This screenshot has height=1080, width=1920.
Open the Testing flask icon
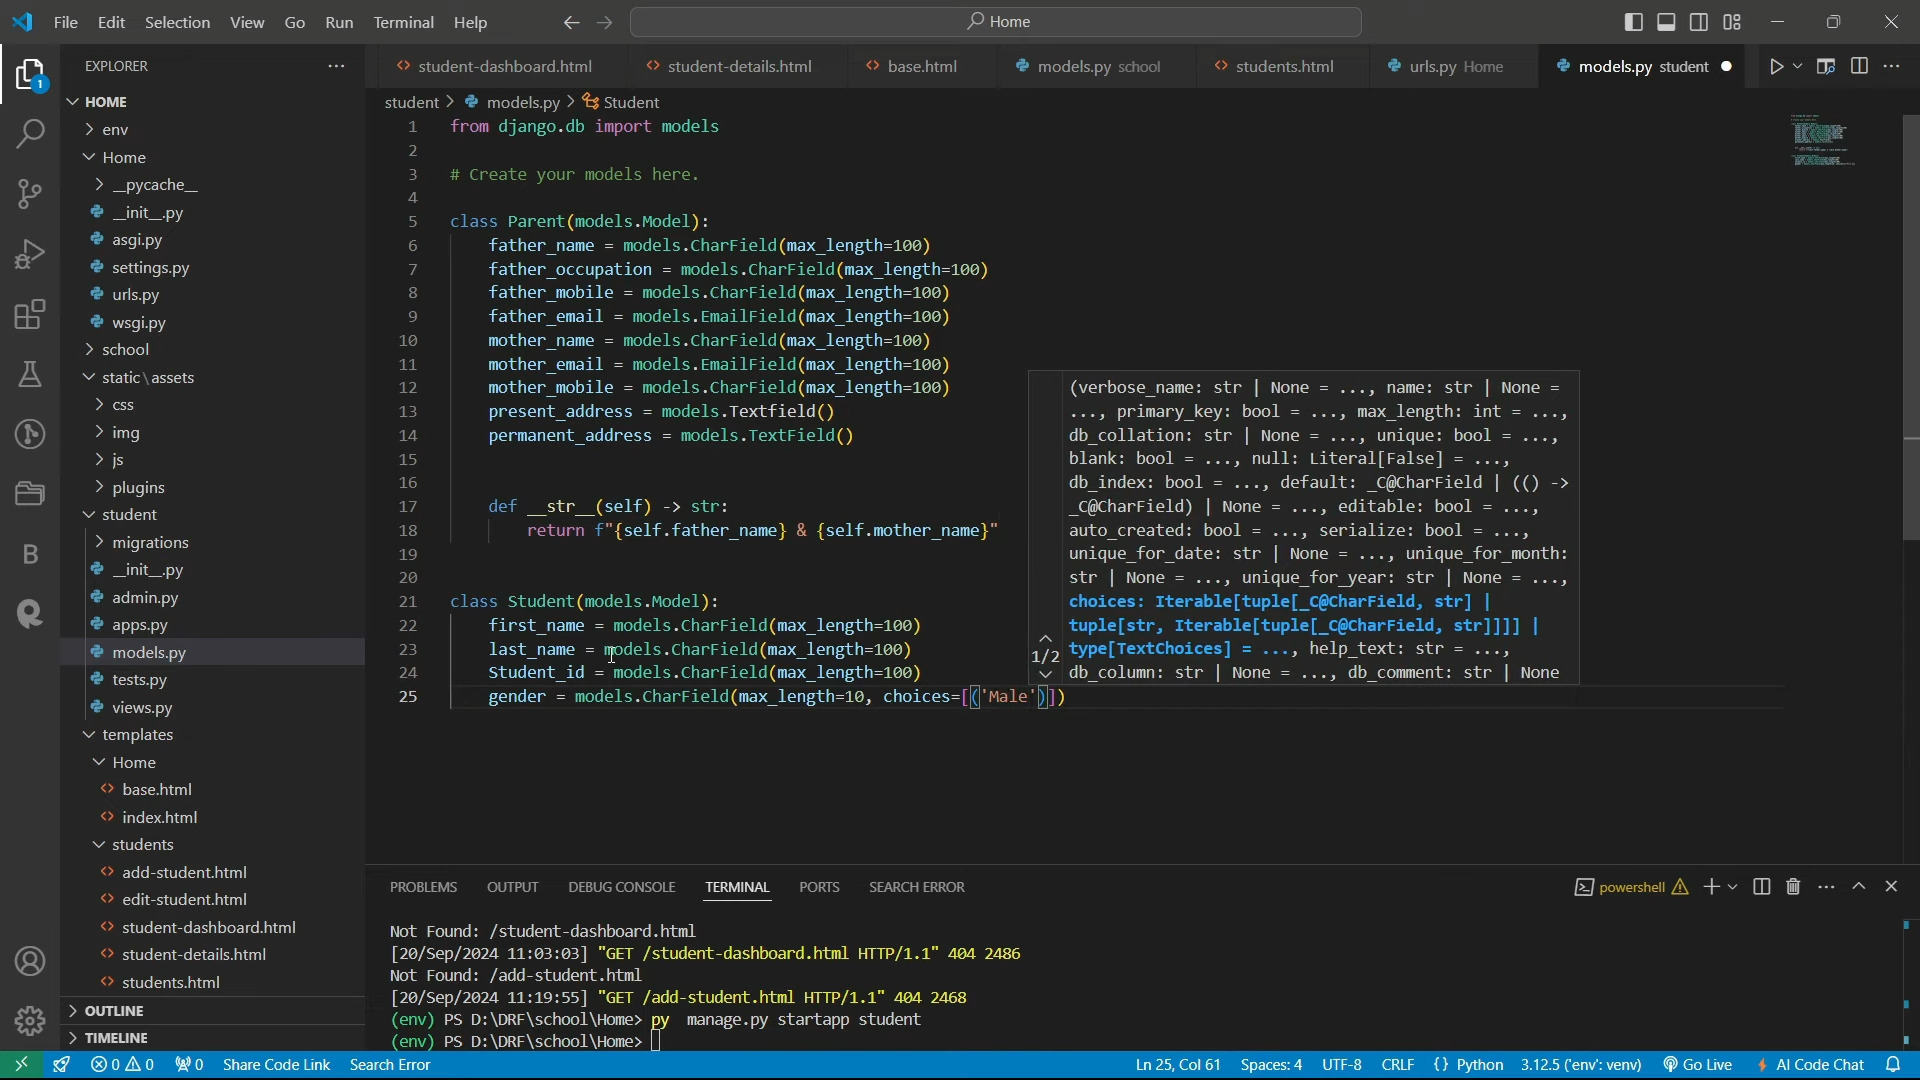pyautogui.click(x=30, y=374)
